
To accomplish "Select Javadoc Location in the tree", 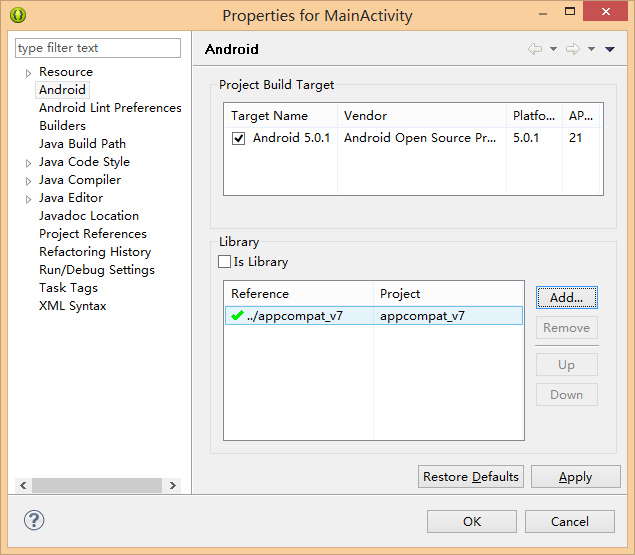I will pyautogui.click(x=89, y=216).
